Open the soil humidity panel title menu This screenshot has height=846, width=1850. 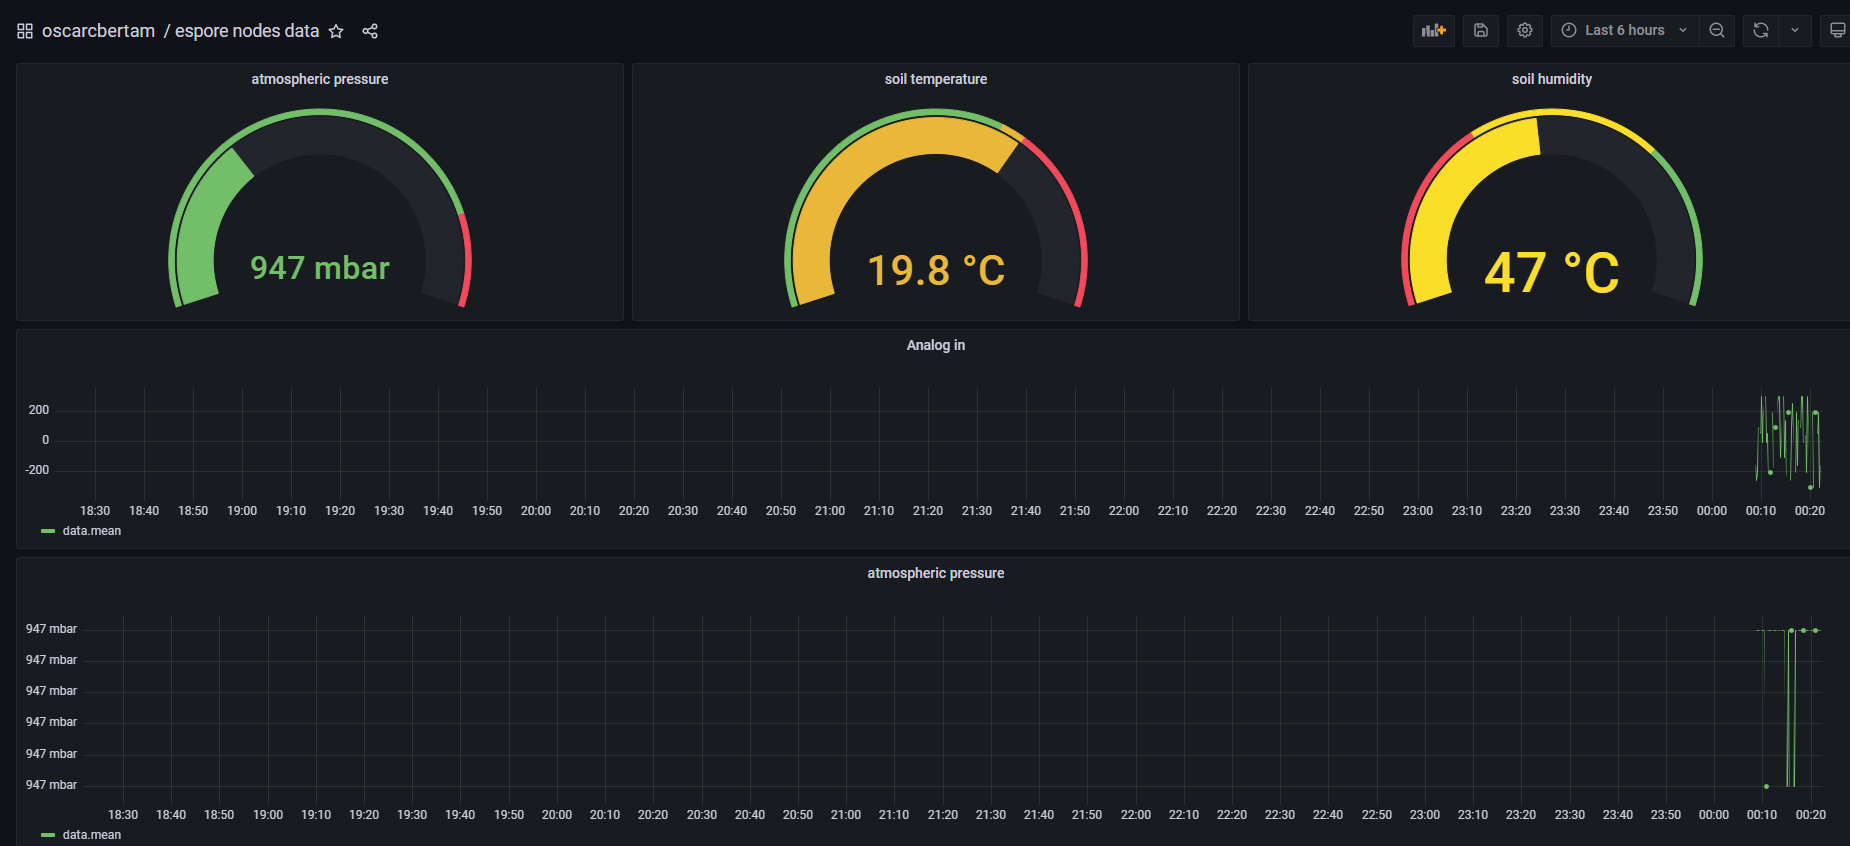click(1551, 79)
